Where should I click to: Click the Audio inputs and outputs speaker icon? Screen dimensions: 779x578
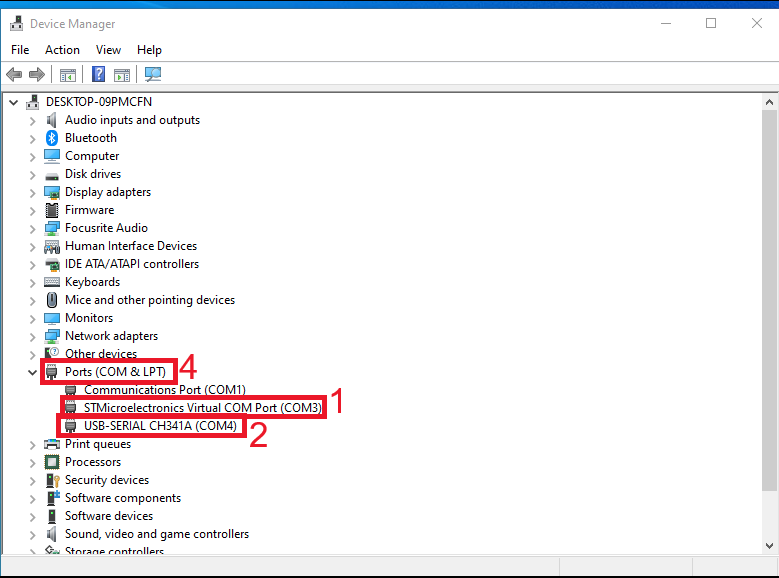click(52, 120)
